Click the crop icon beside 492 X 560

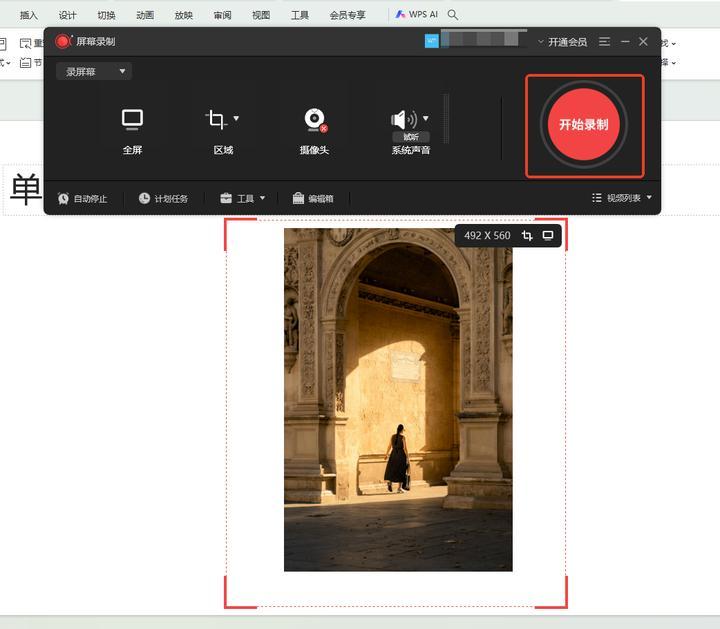528,236
